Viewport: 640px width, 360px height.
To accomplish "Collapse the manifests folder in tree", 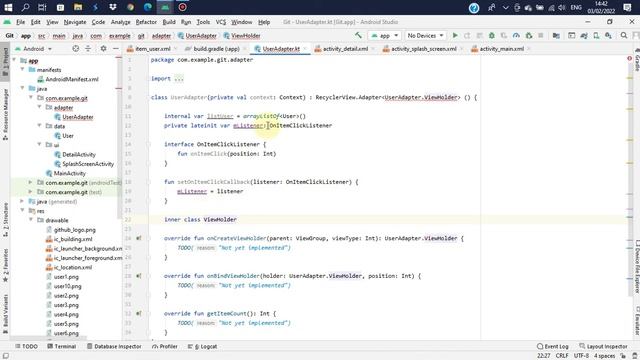I will coord(22,70).
